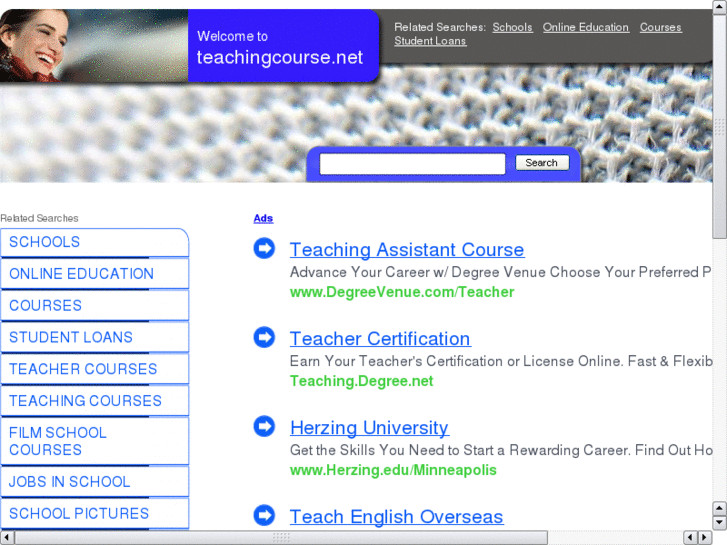The width and height of the screenshot is (727, 545).
Task: Click arrow icon beside Teacher Certification
Action: click(x=264, y=337)
